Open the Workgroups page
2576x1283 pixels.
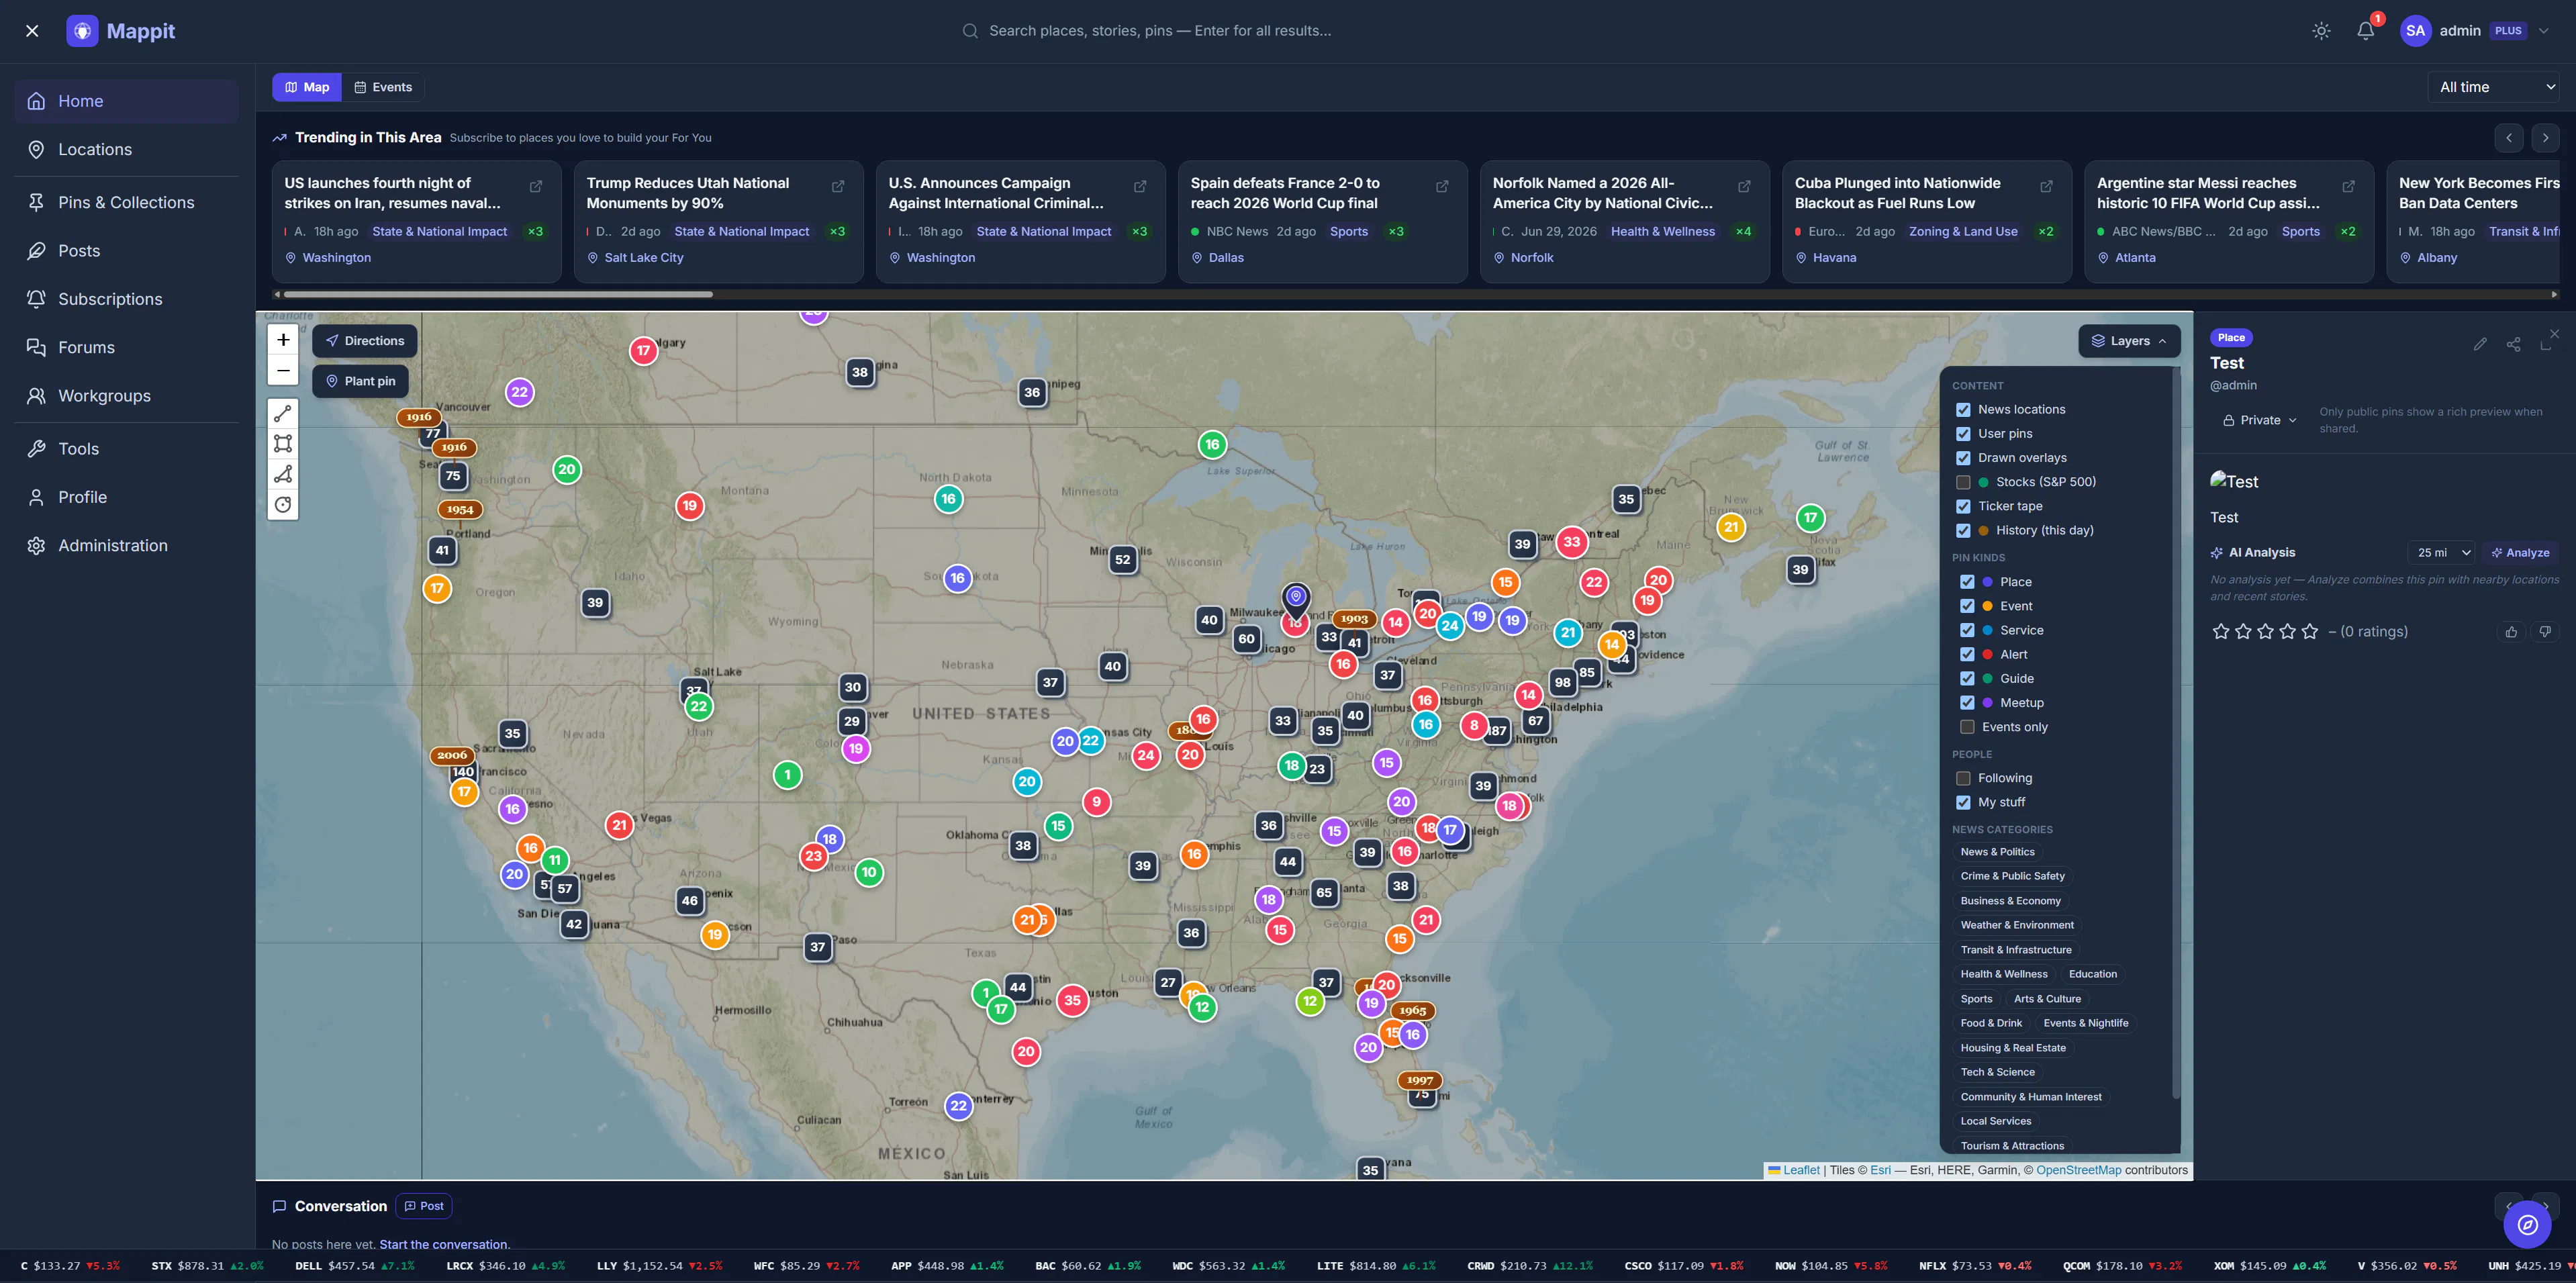click(126, 396)
